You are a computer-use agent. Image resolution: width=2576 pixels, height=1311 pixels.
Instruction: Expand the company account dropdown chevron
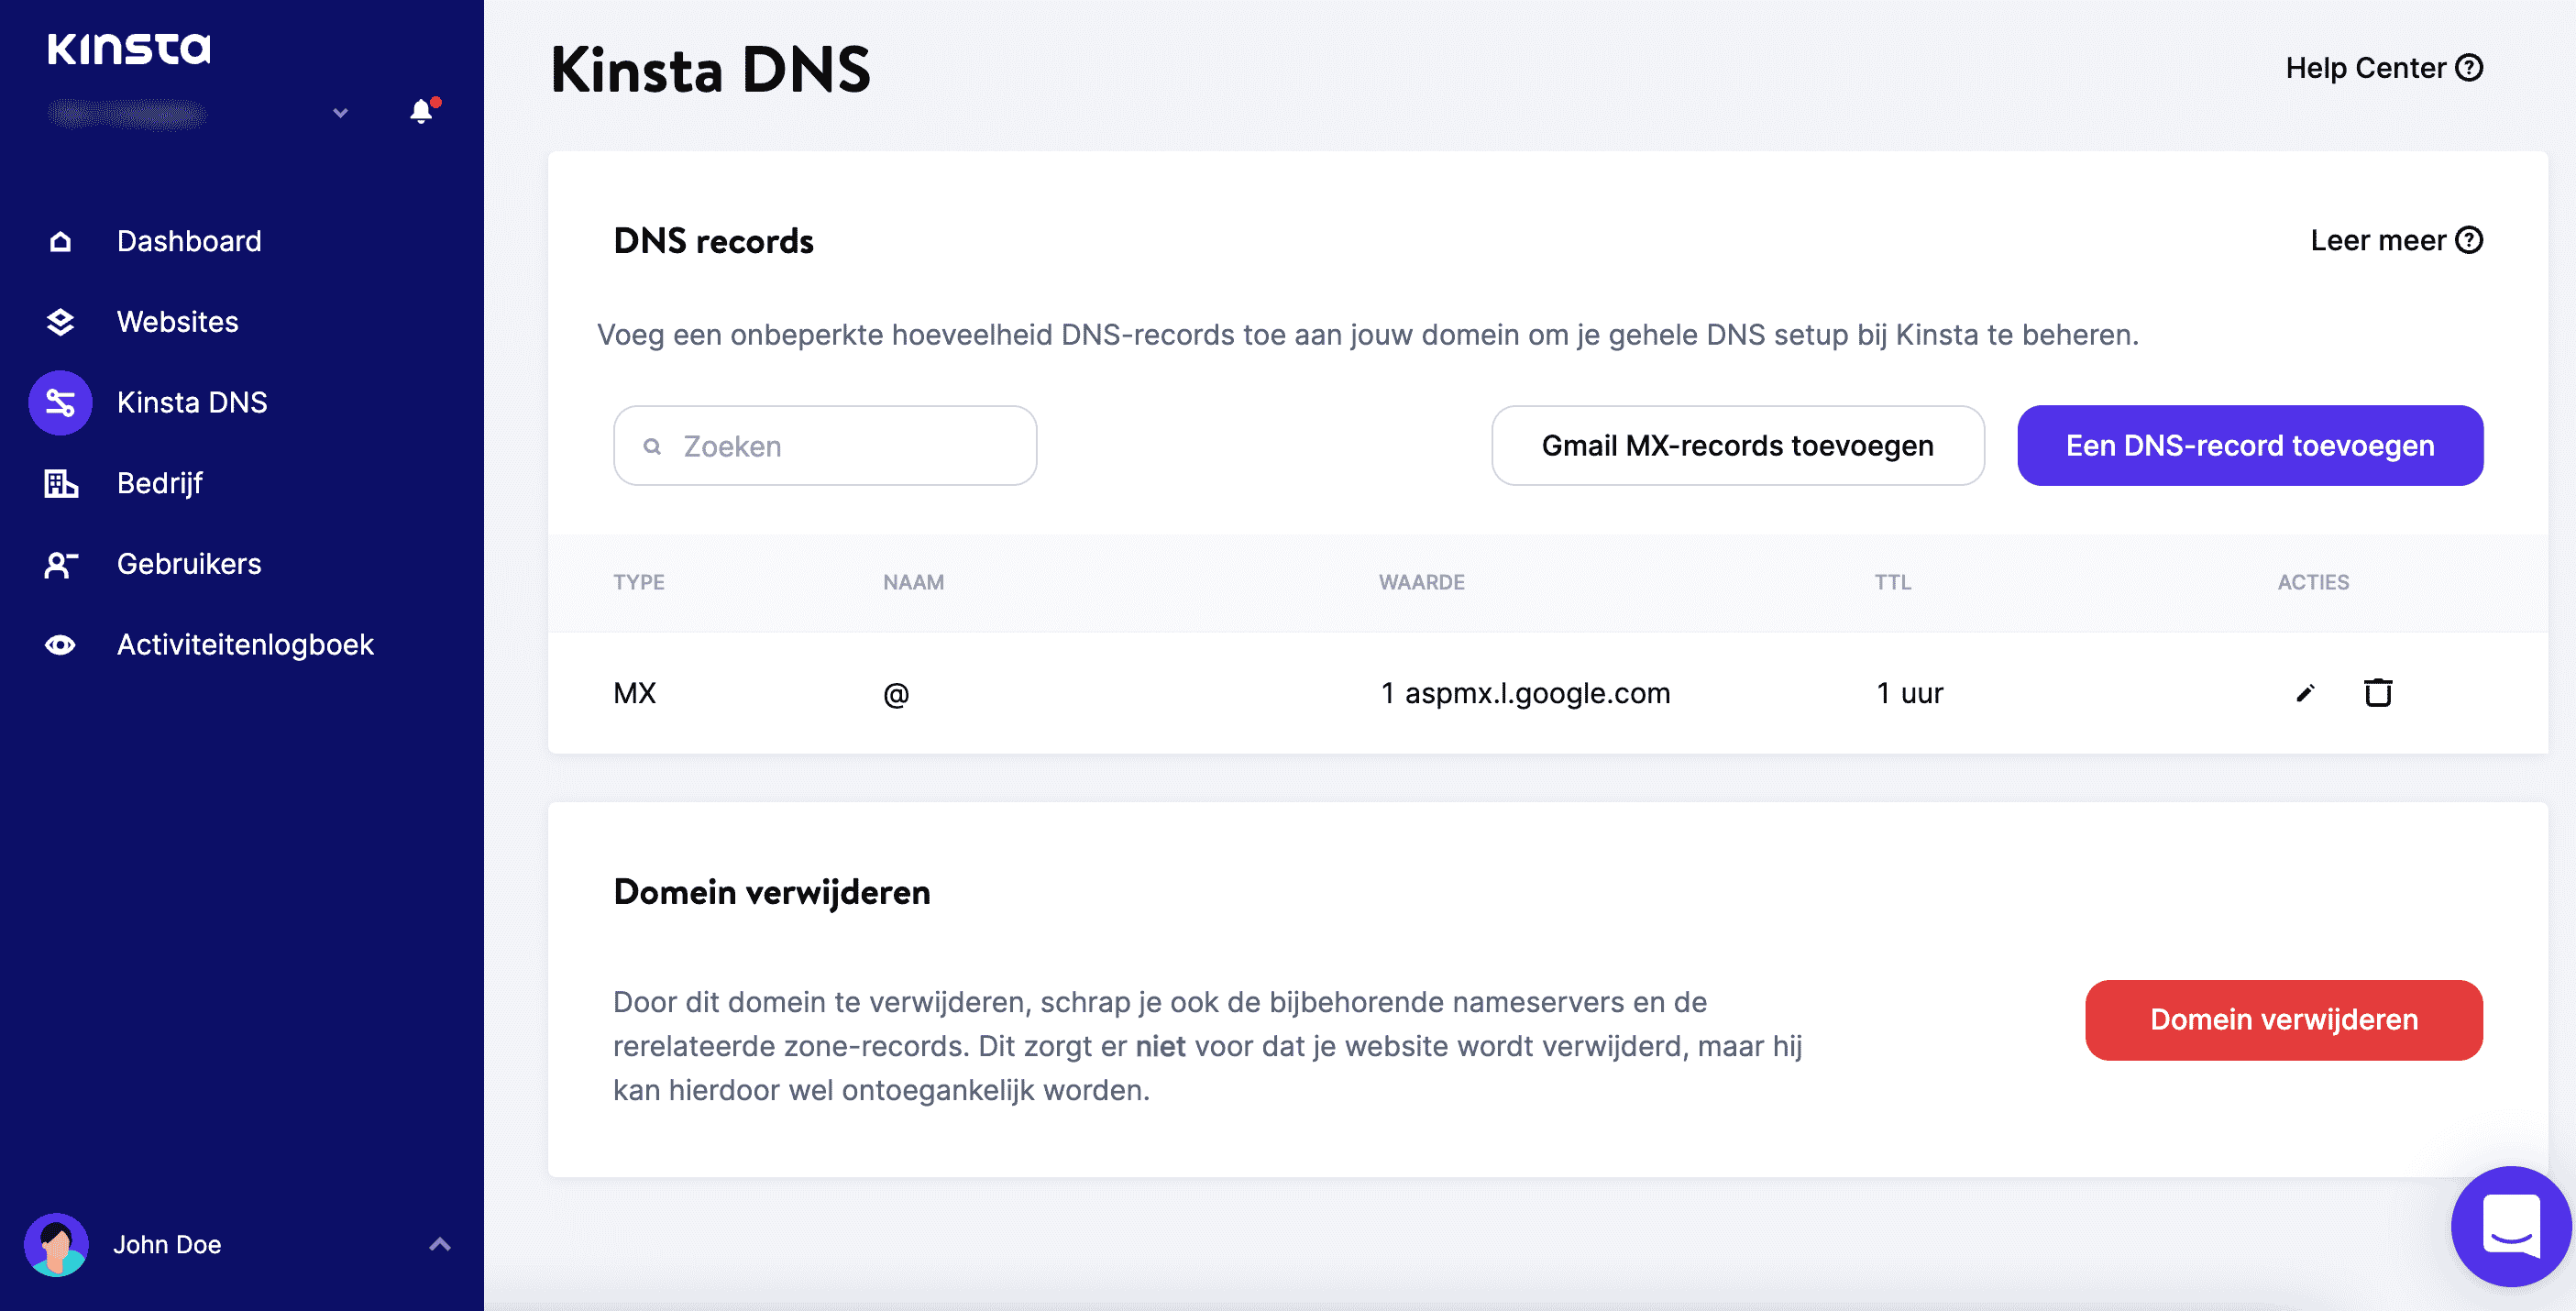click(x=339, y=113)
